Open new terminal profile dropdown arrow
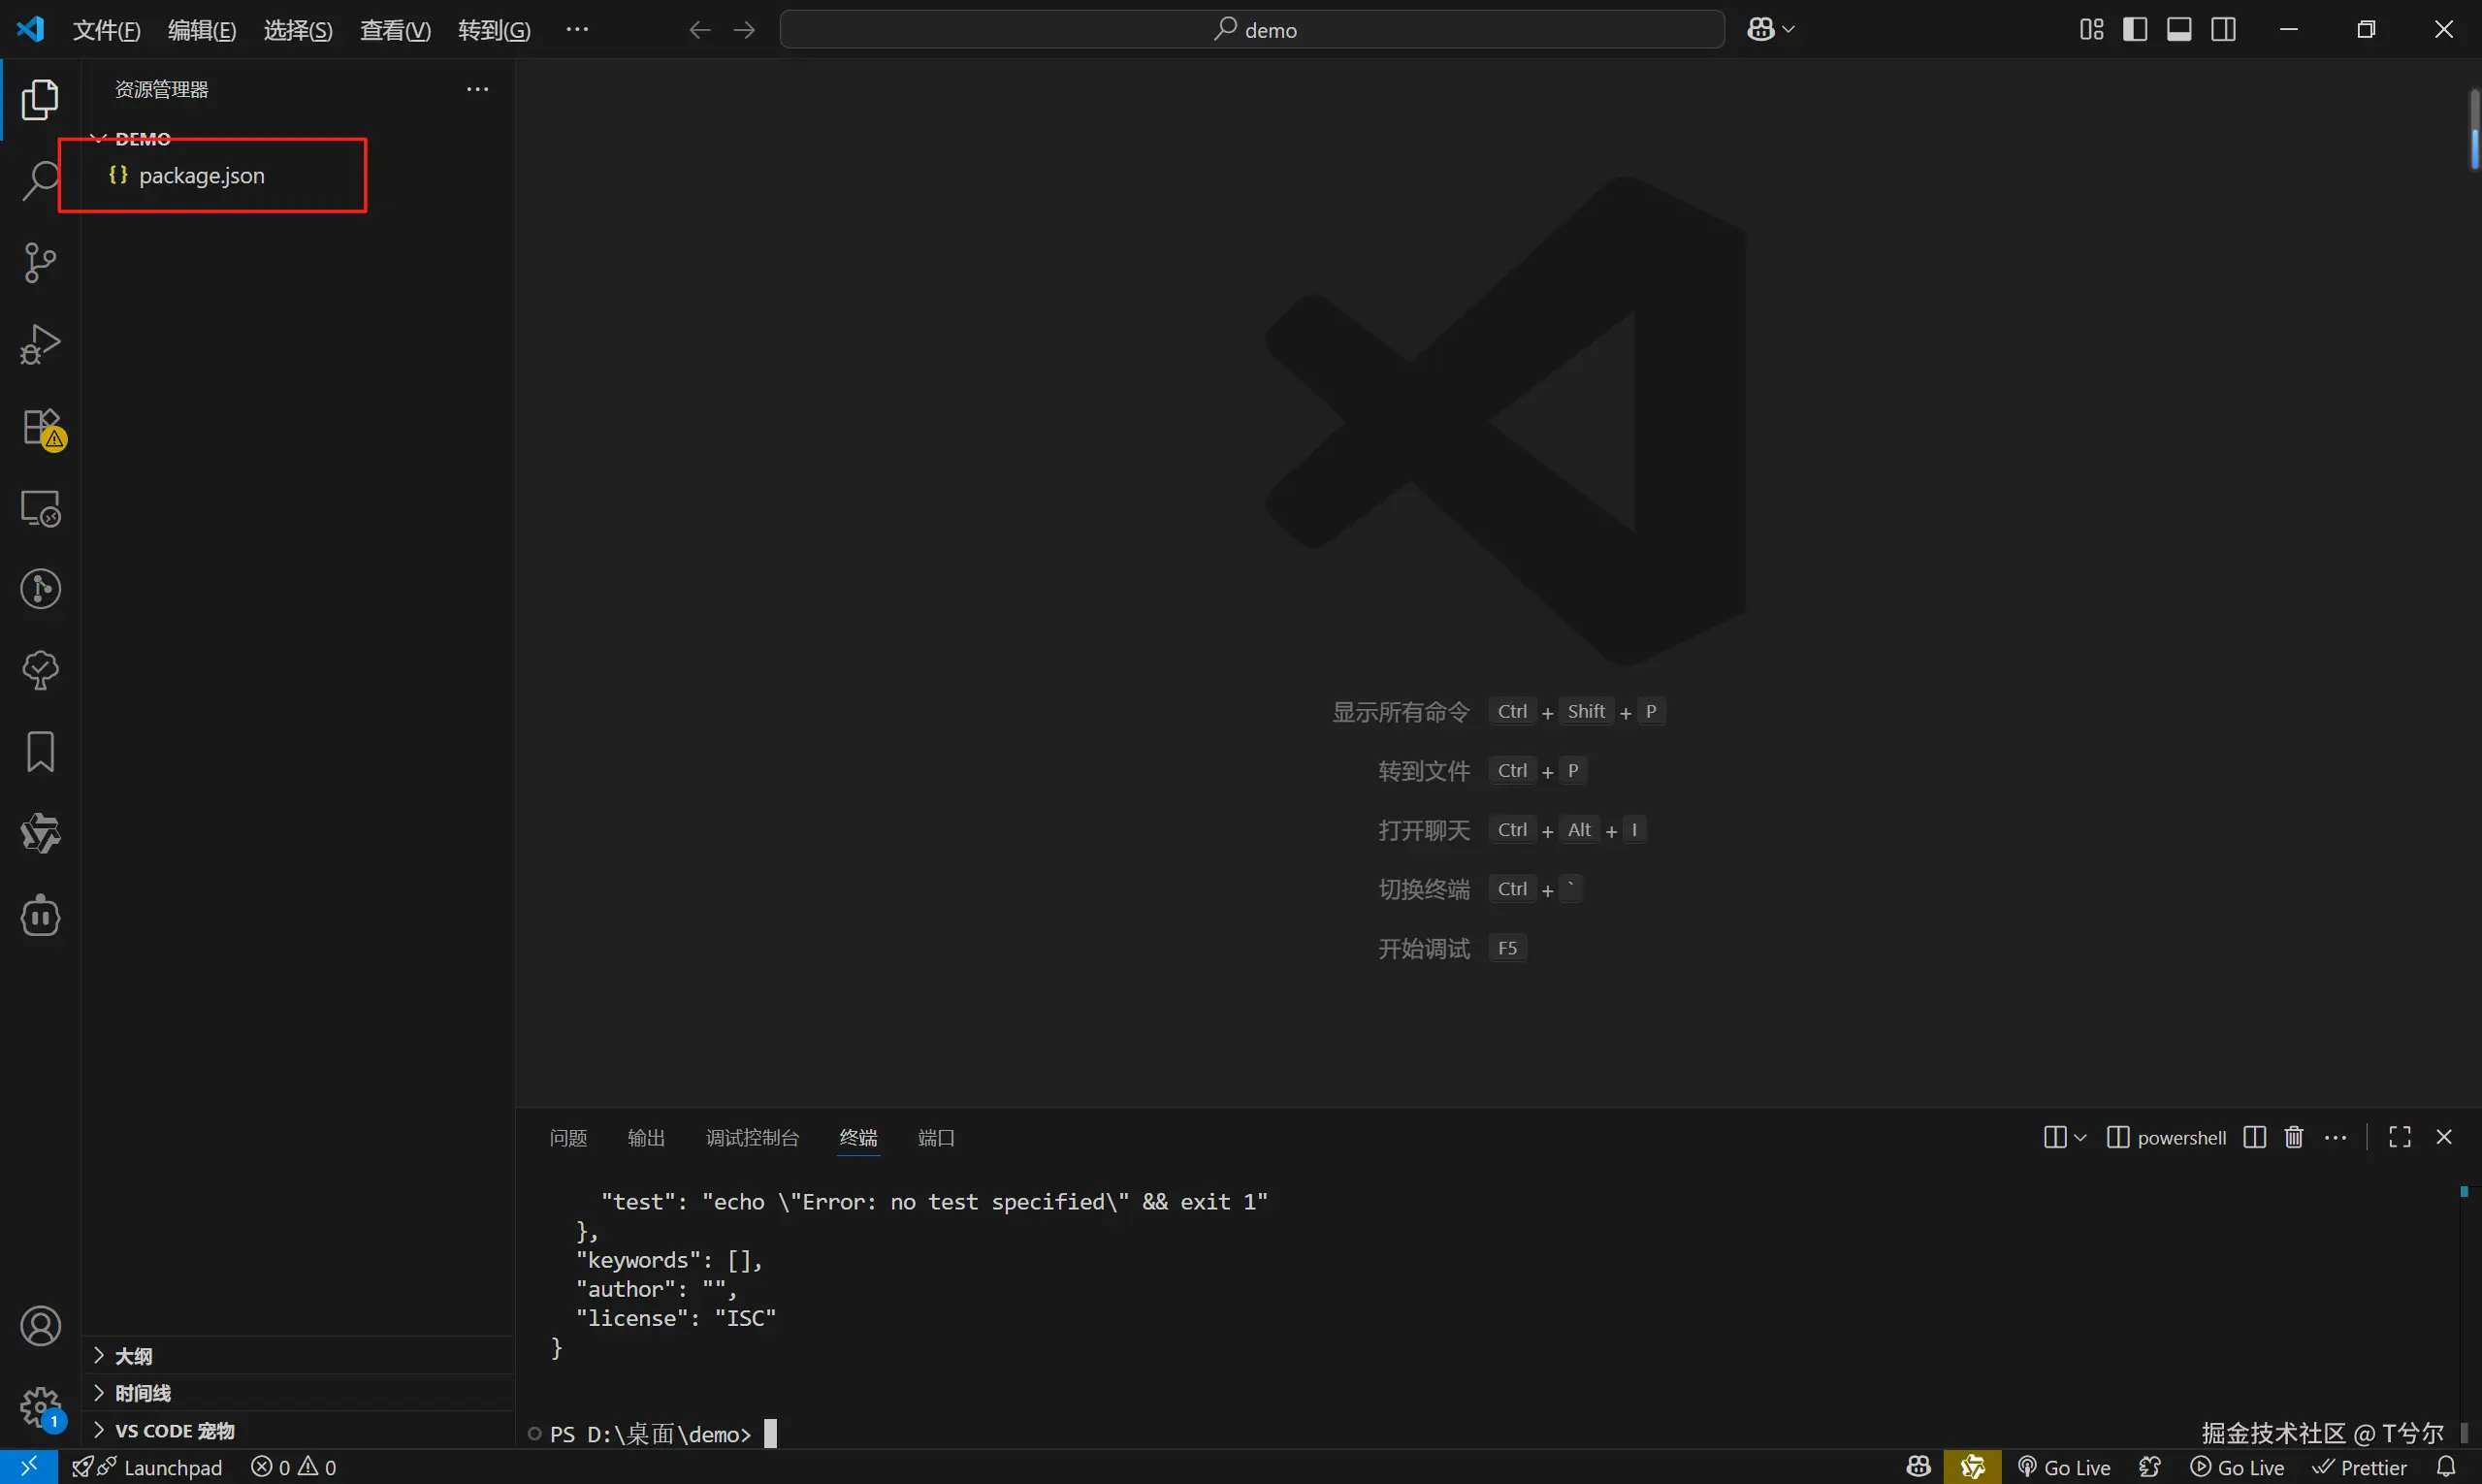2482x1484 pixels. coord(2081,1138)
